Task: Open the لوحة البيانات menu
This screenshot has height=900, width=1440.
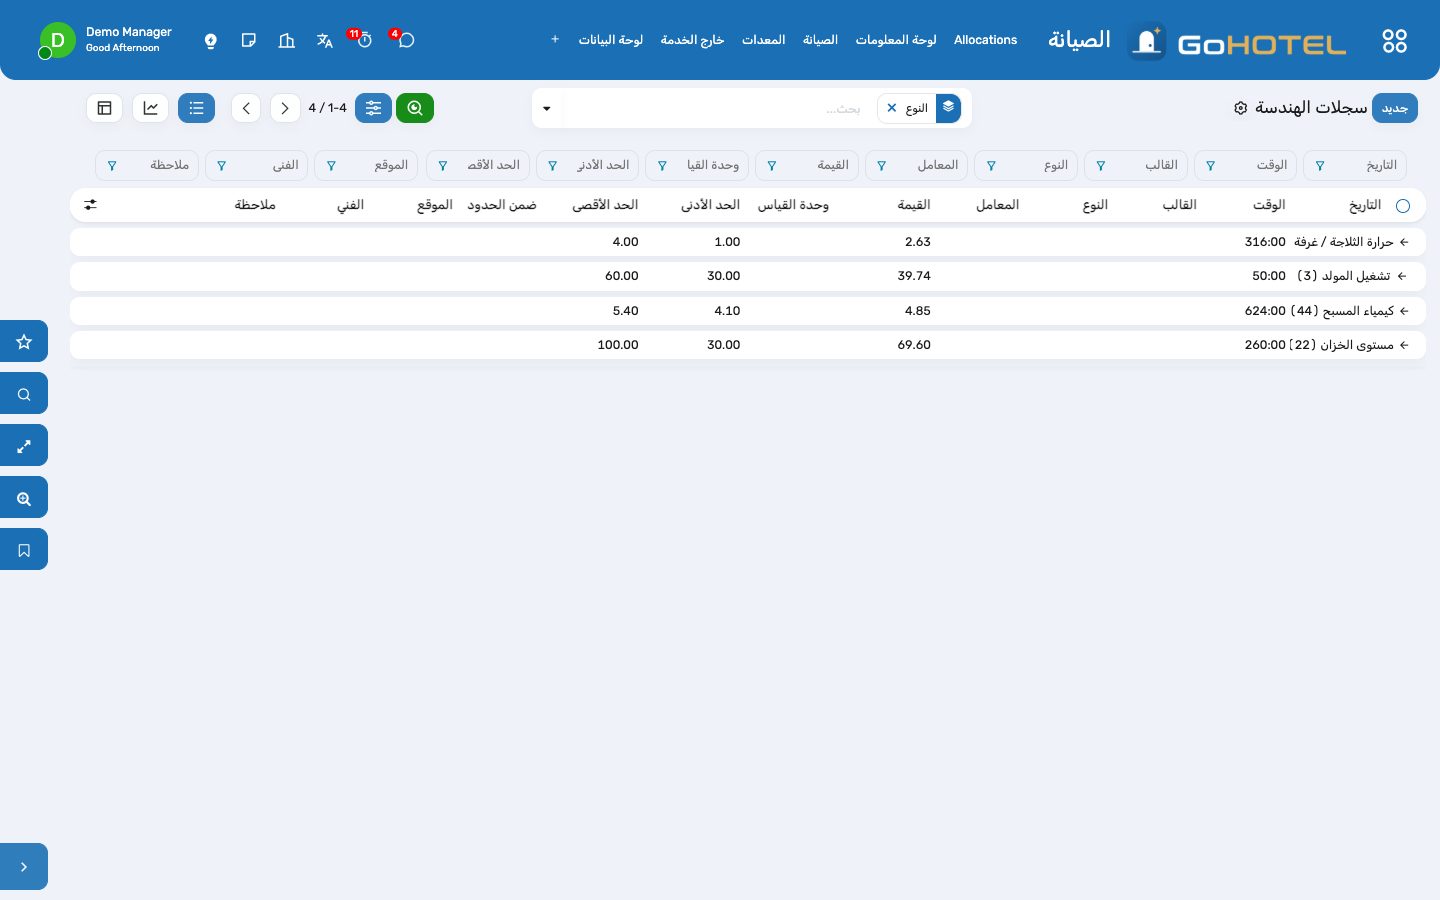Action: (611, 40)
